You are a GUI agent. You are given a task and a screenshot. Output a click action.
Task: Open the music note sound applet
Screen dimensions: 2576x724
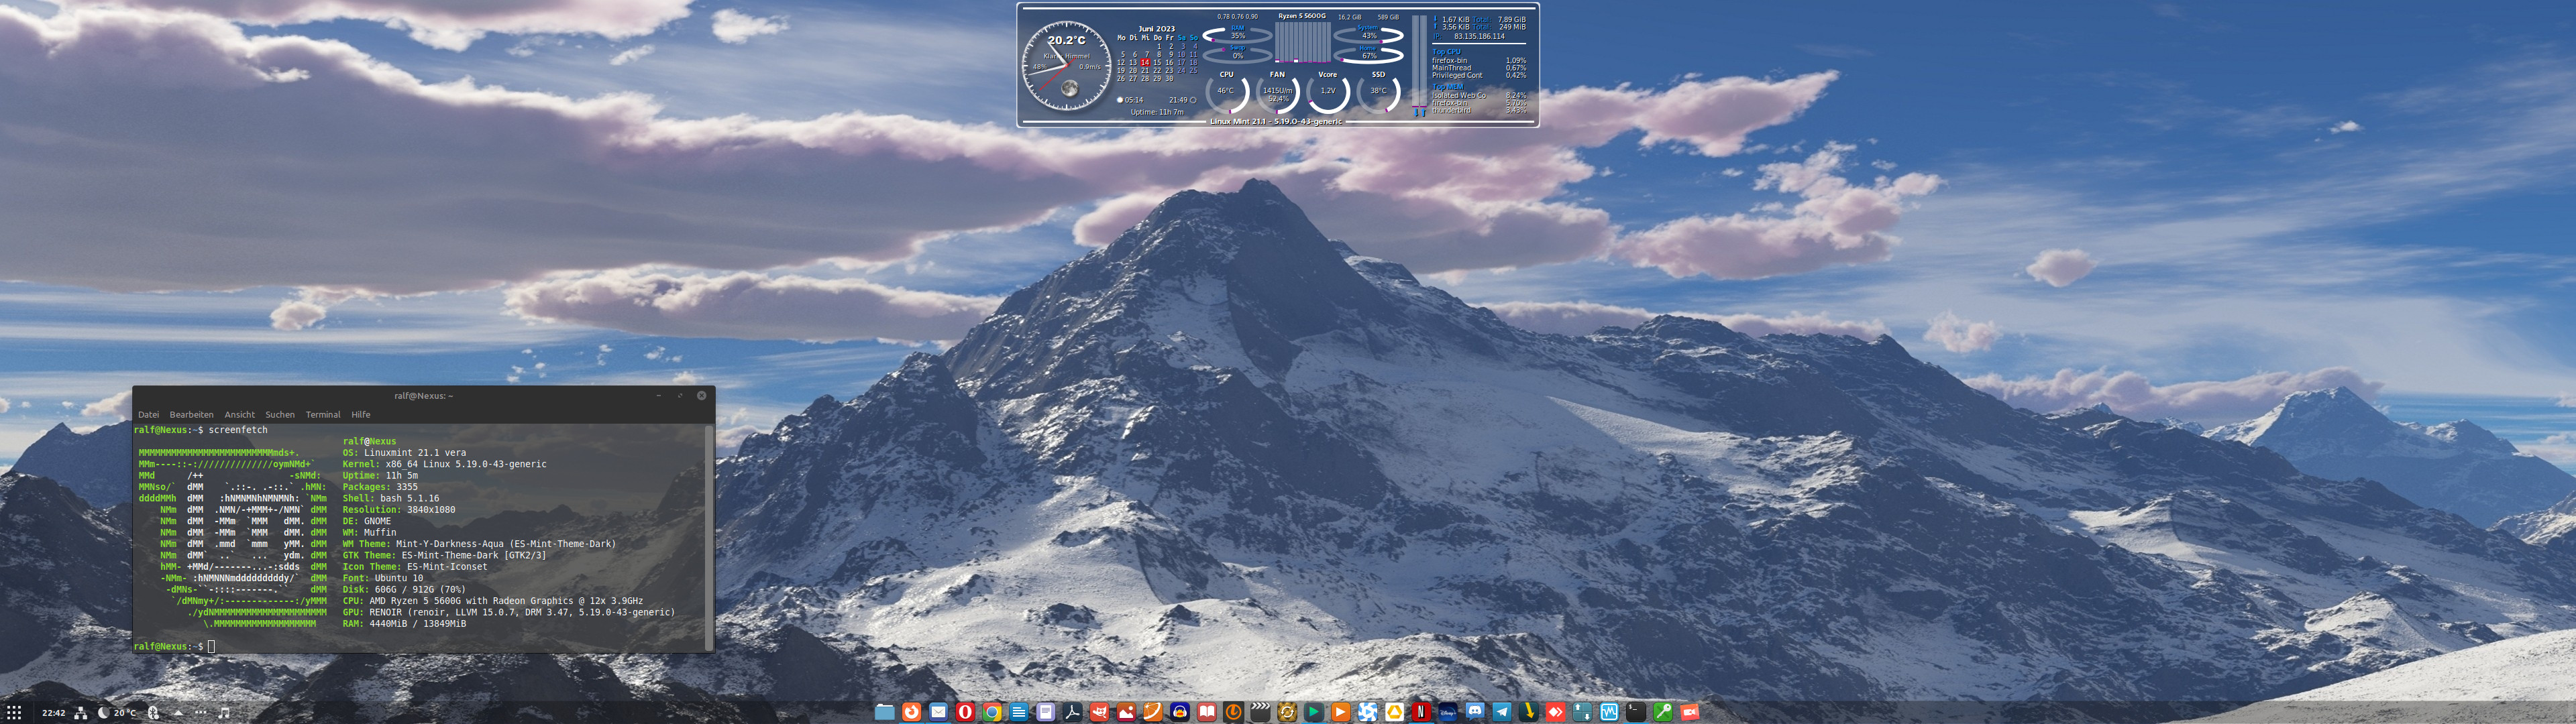pos(224,713)
